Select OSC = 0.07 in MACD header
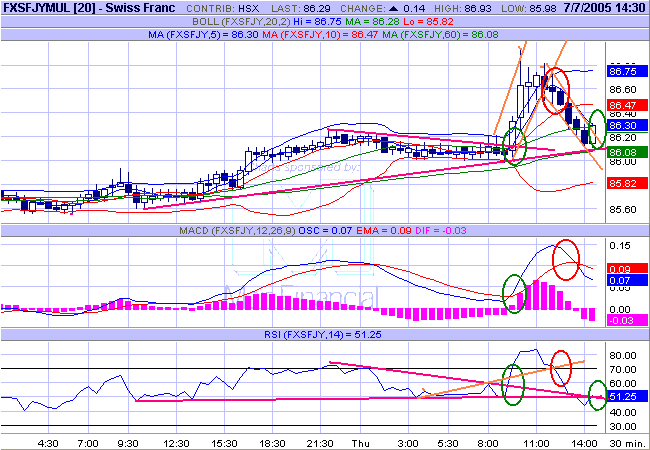Viewport: 650px width, 450px height. pyautogui.click(x=325, y=230)
